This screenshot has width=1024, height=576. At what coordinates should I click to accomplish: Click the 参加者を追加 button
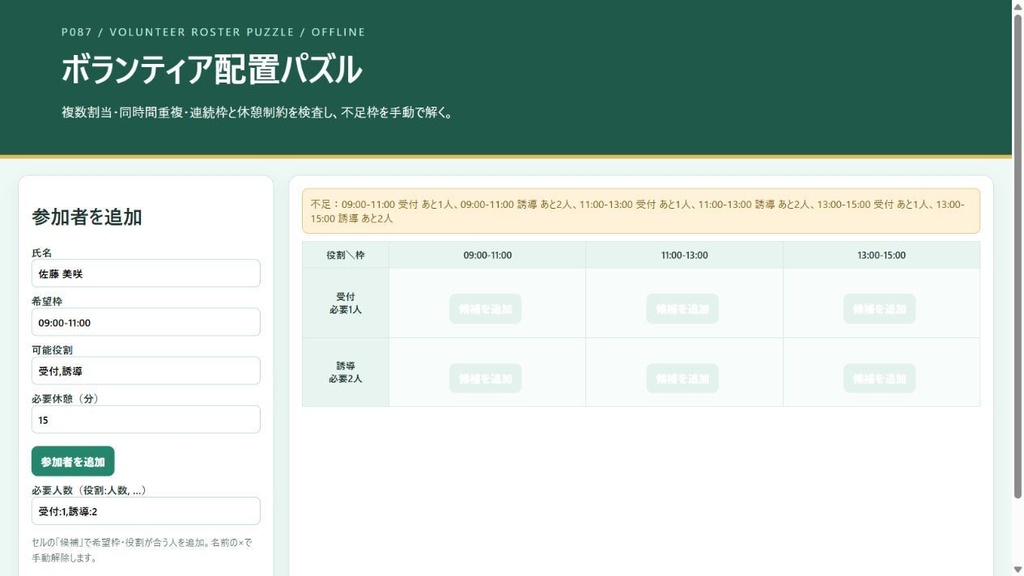point(73,461)
